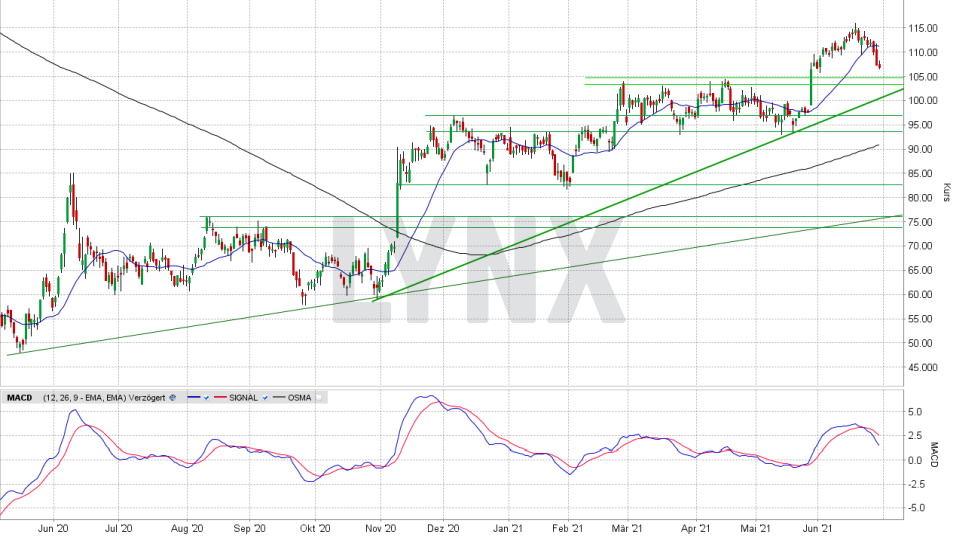
Task: Click the SIGNAL legend label
Action: 243,398
